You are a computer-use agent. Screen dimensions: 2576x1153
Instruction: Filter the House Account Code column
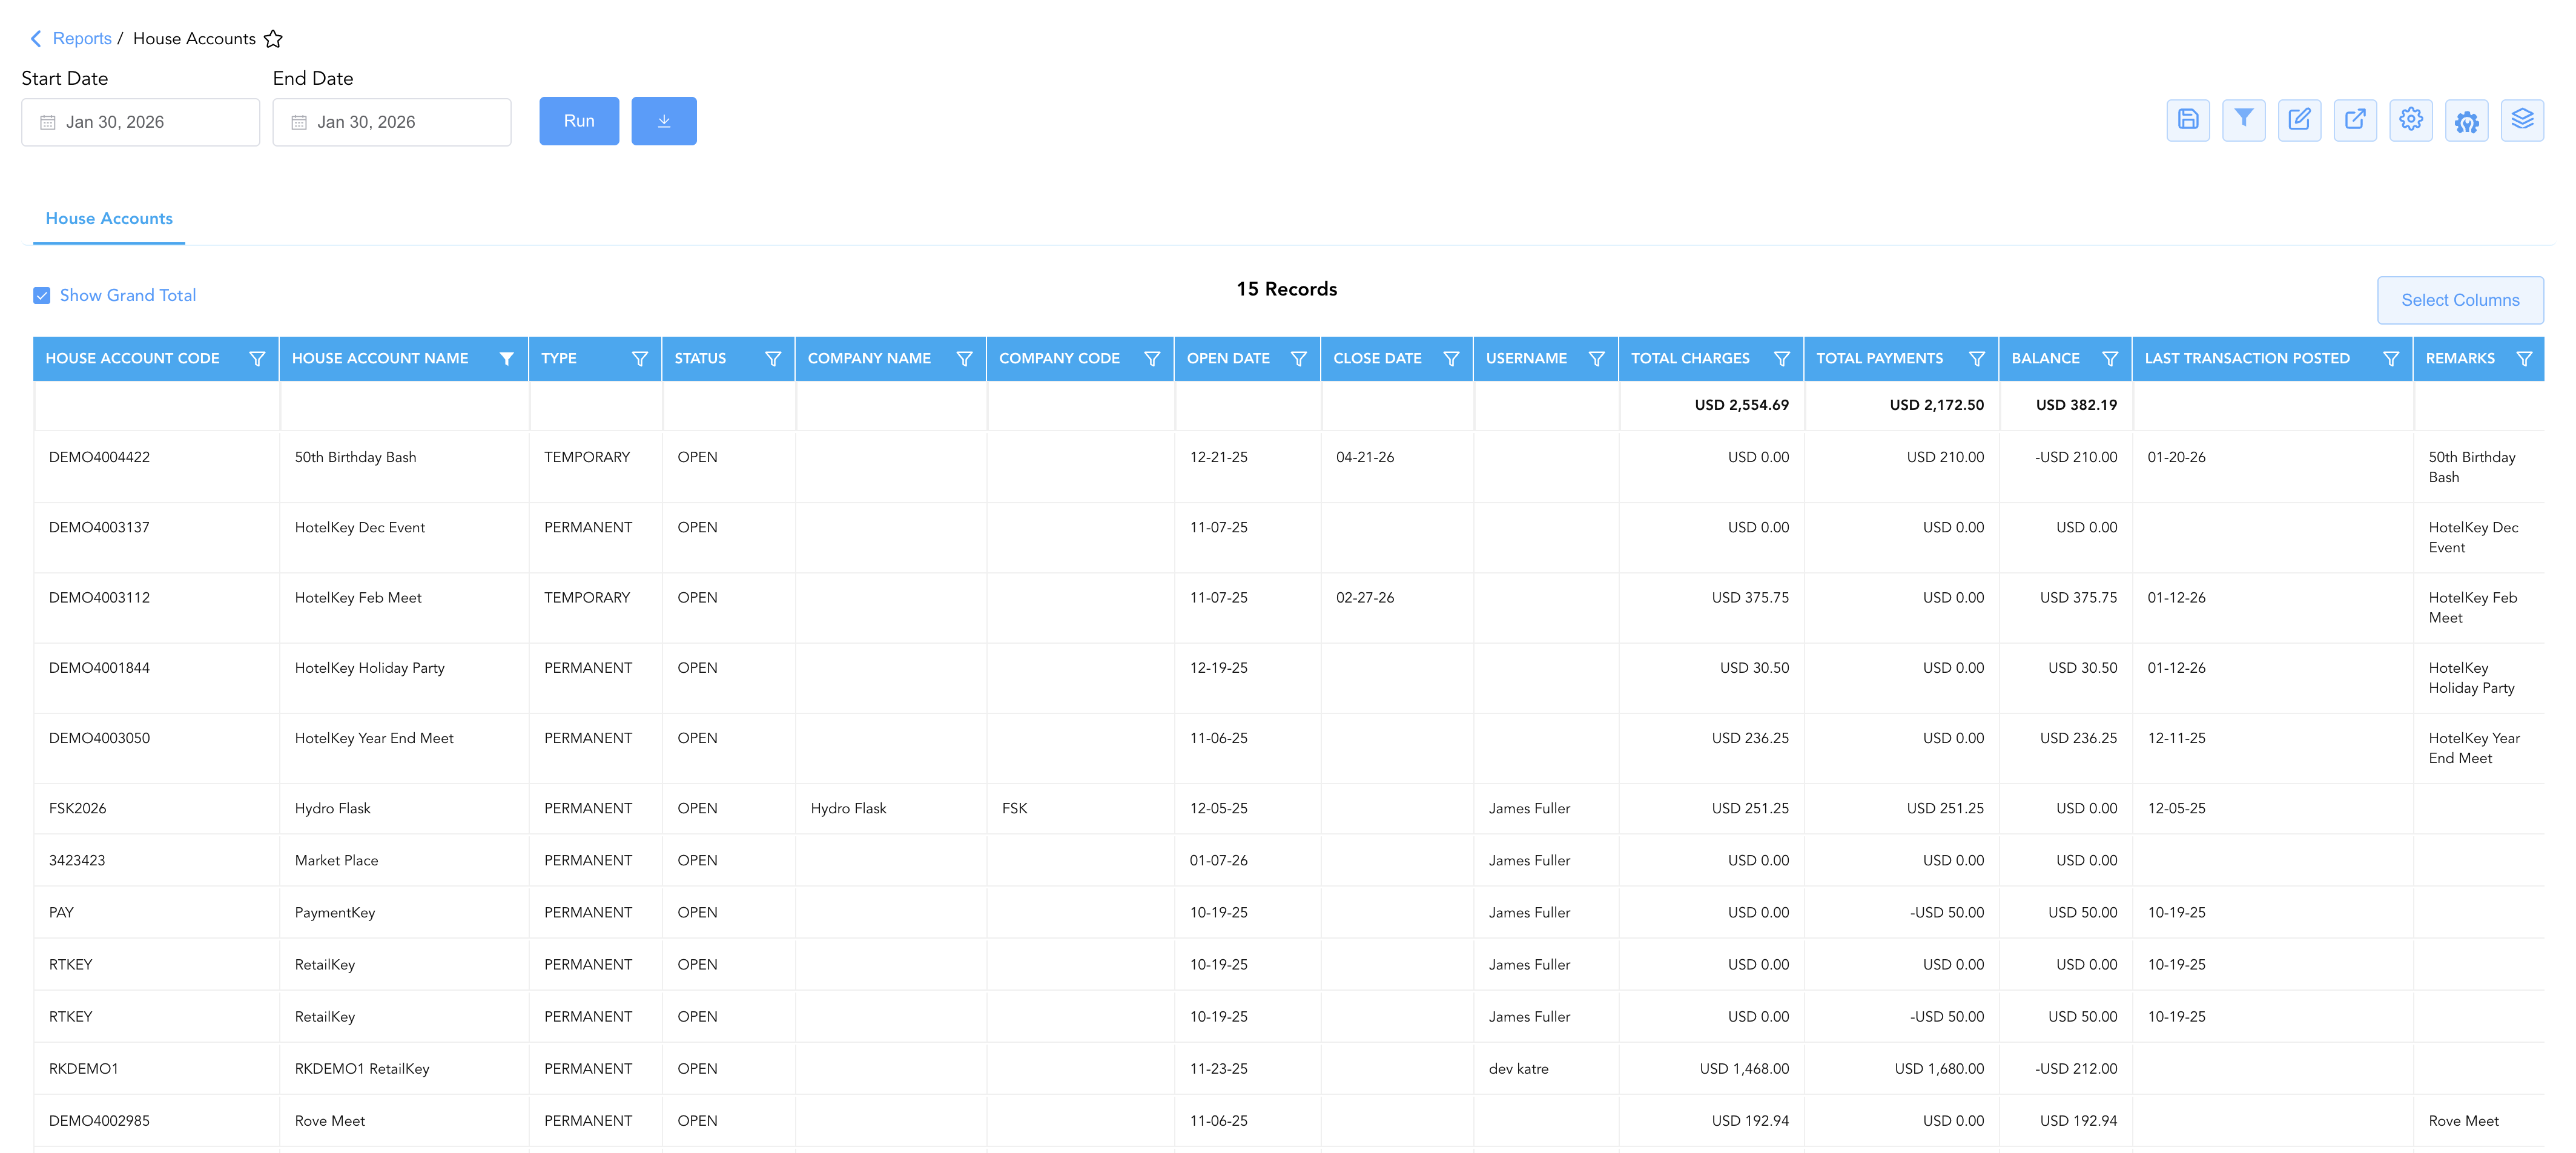[x=257, y=359]
